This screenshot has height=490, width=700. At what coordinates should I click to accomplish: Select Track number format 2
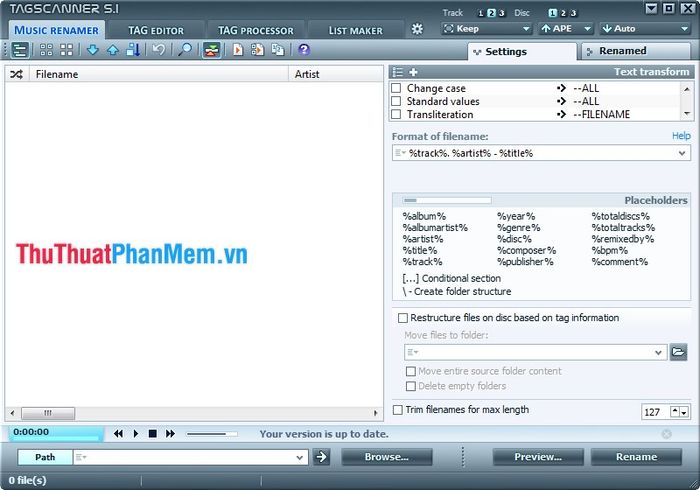[491, 13]
